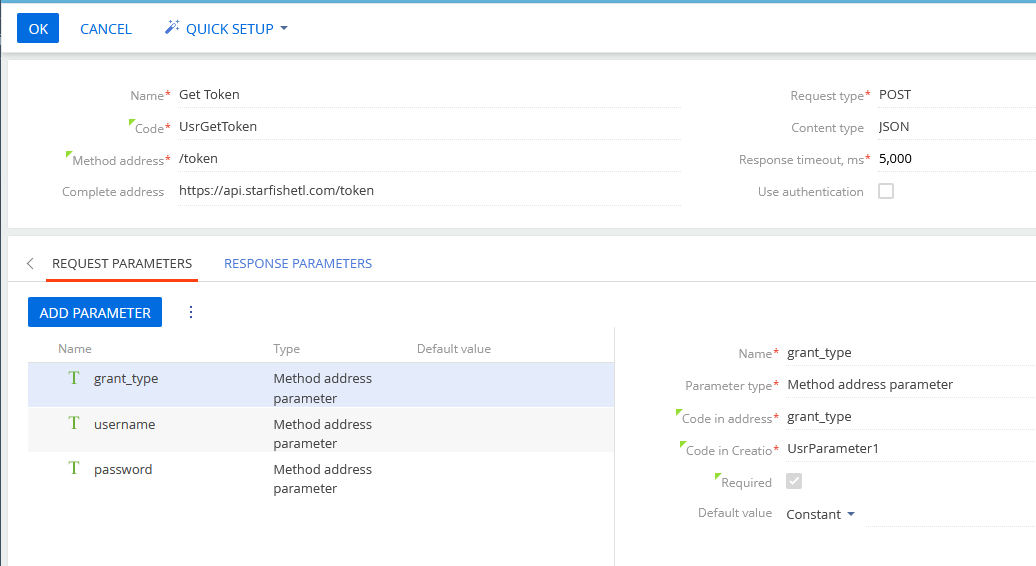Toggle the Use authentication checkbox

click(886, 192)
